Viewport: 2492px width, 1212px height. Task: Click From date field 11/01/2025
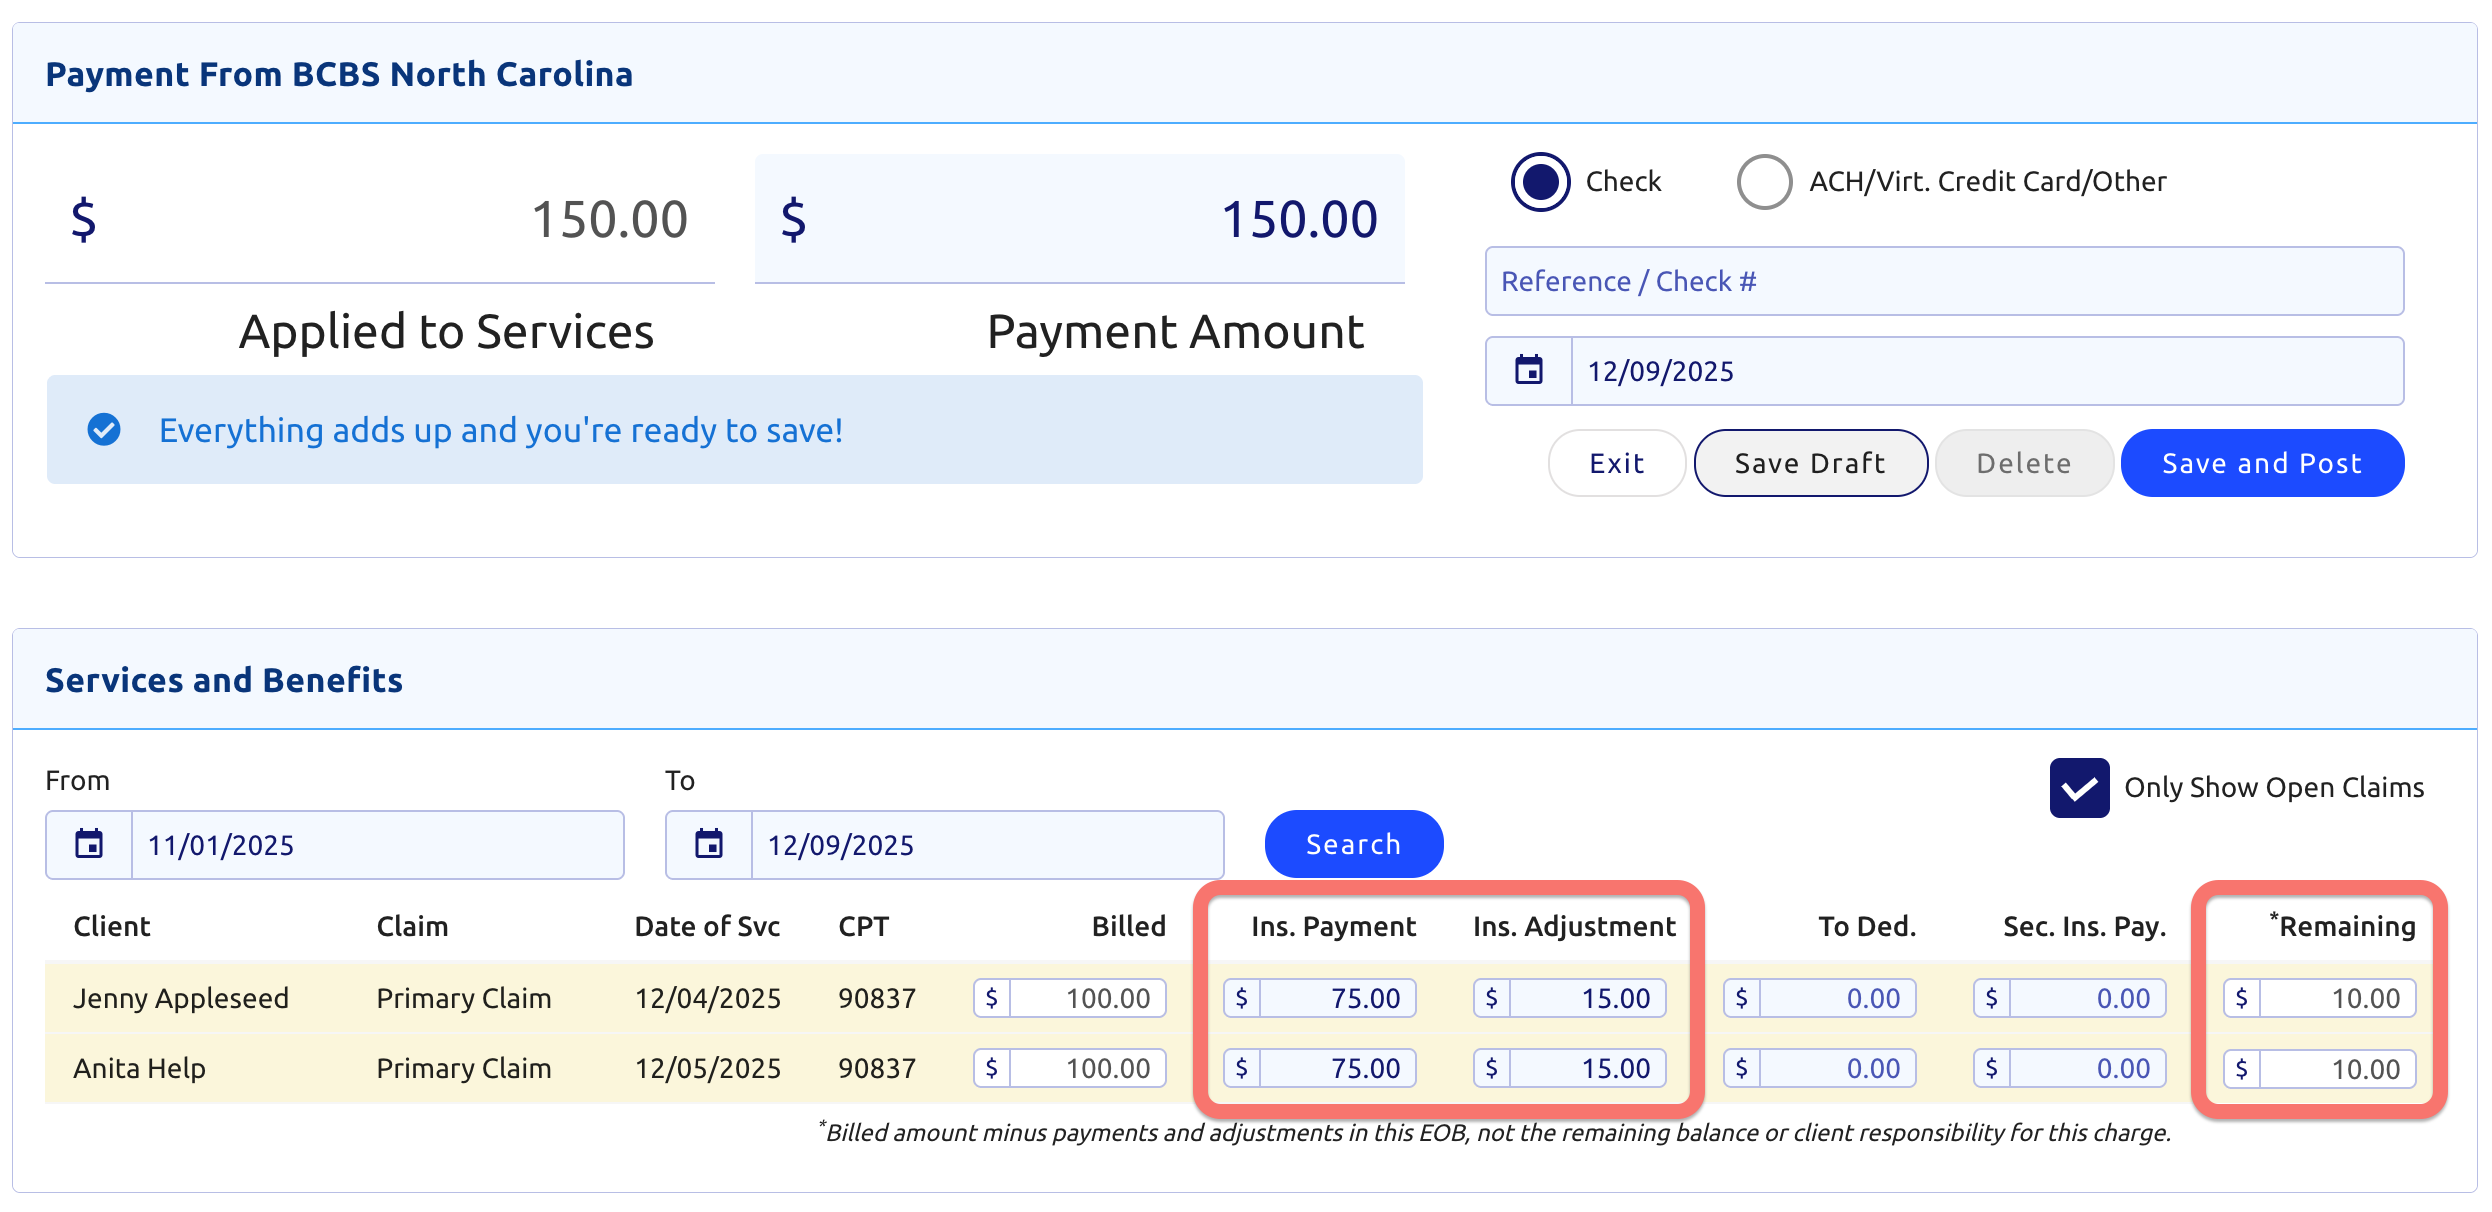click(x=376, y=845)
